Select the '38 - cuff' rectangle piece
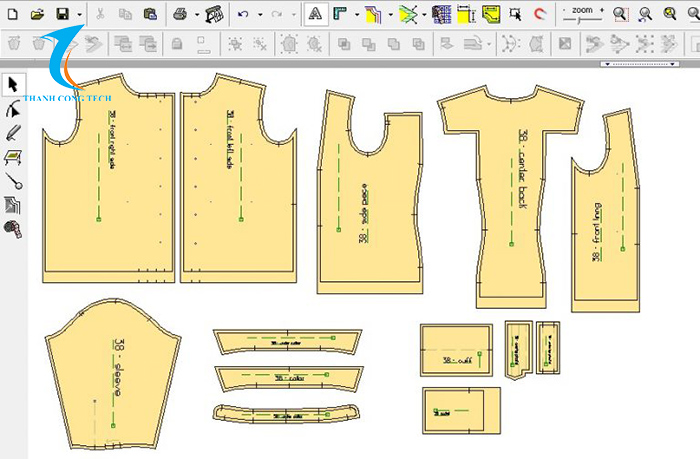This screenshot has width=700, height=459. click(x=456, y=350)
